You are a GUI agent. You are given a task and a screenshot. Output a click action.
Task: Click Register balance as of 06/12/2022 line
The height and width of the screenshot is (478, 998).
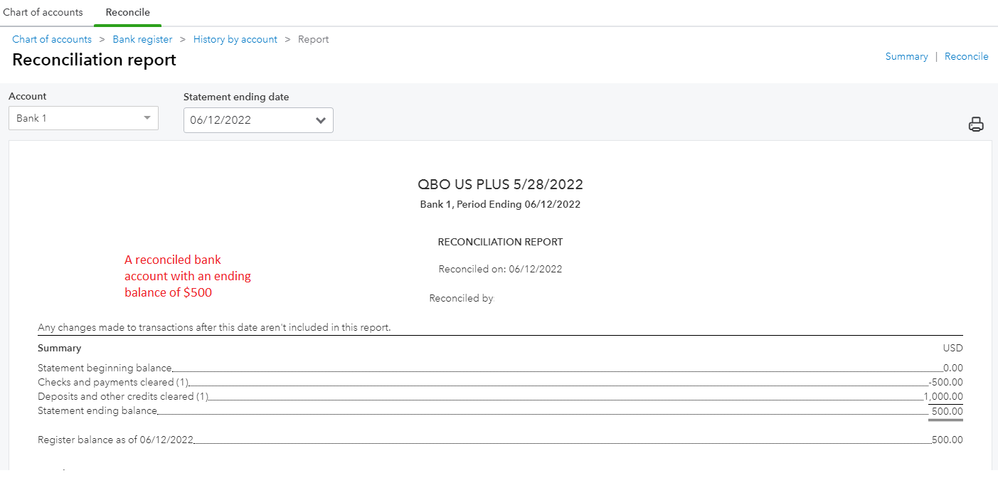point(115,439)
